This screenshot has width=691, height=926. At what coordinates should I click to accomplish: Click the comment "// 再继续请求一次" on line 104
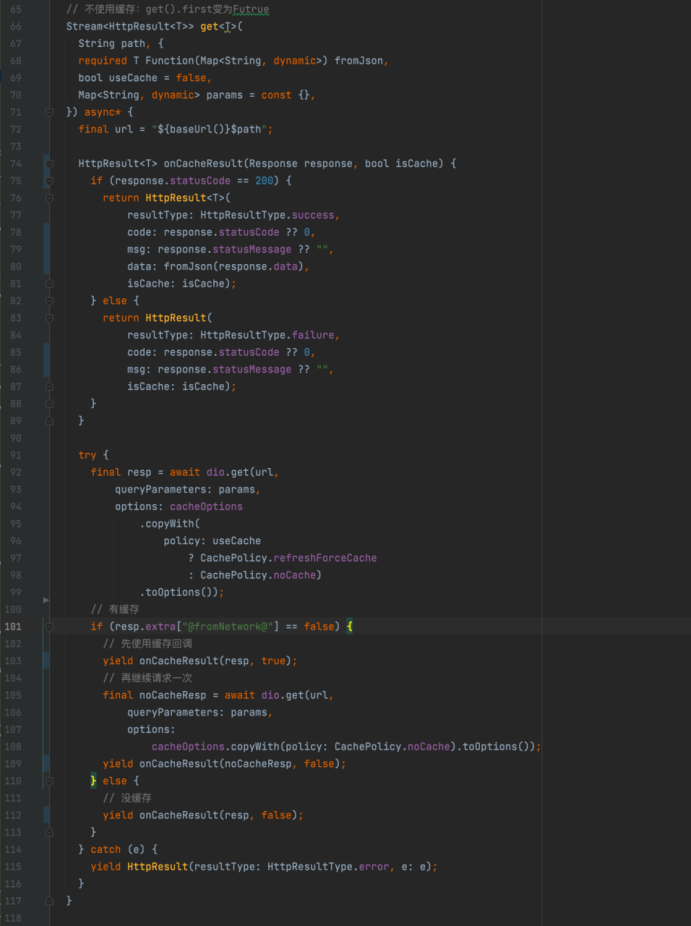coord(148,678)
